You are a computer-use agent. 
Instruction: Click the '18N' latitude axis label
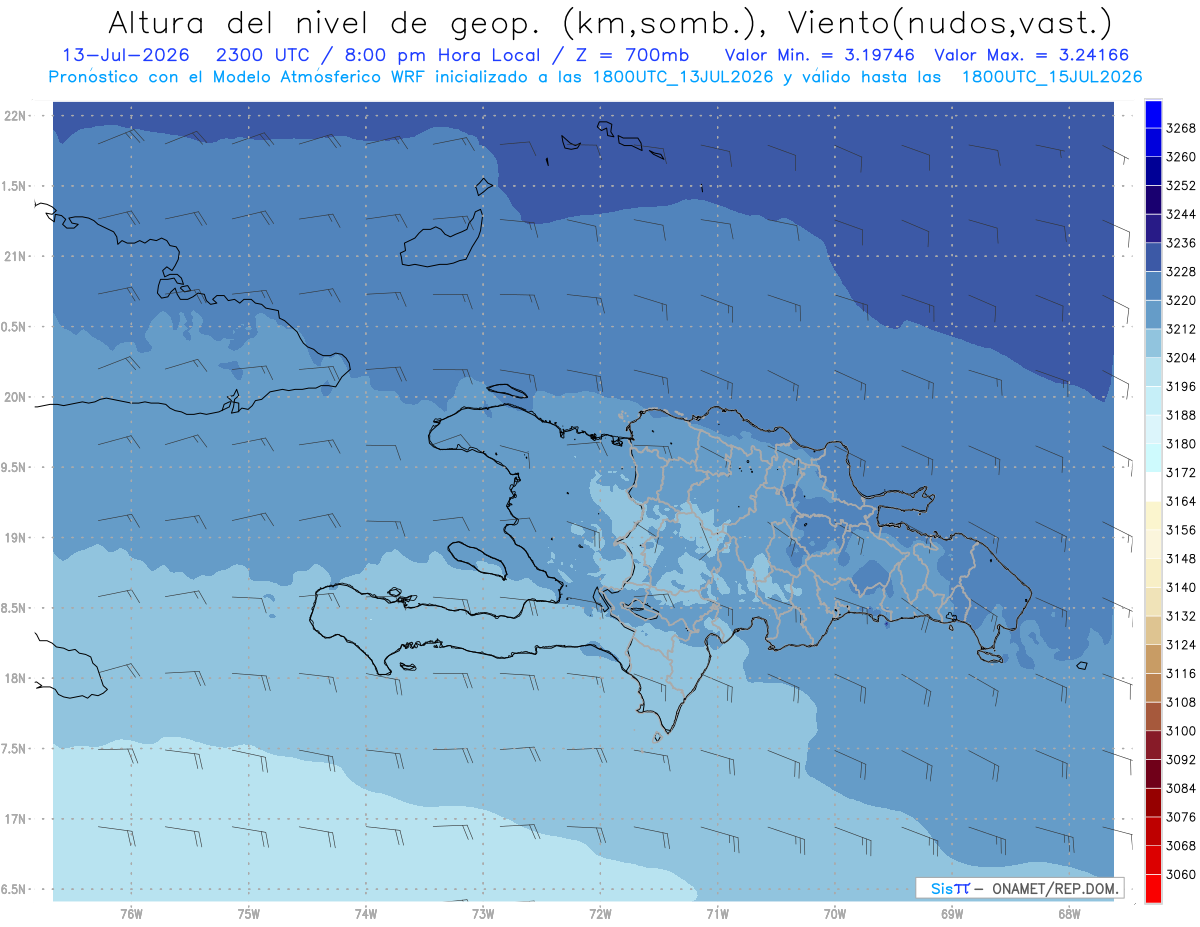click(16, 679)
